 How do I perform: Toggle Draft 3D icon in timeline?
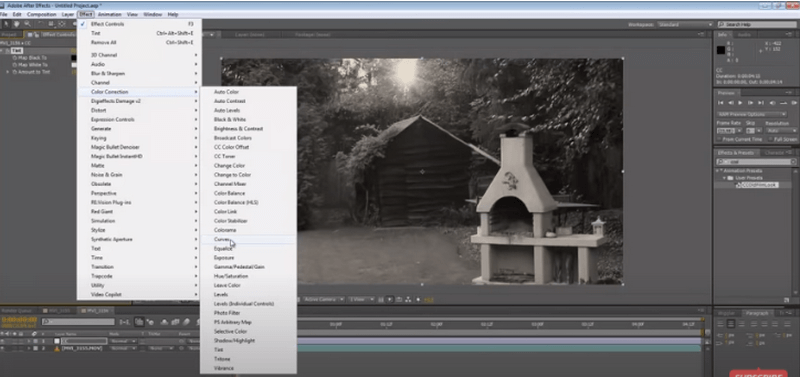(151, 322)
